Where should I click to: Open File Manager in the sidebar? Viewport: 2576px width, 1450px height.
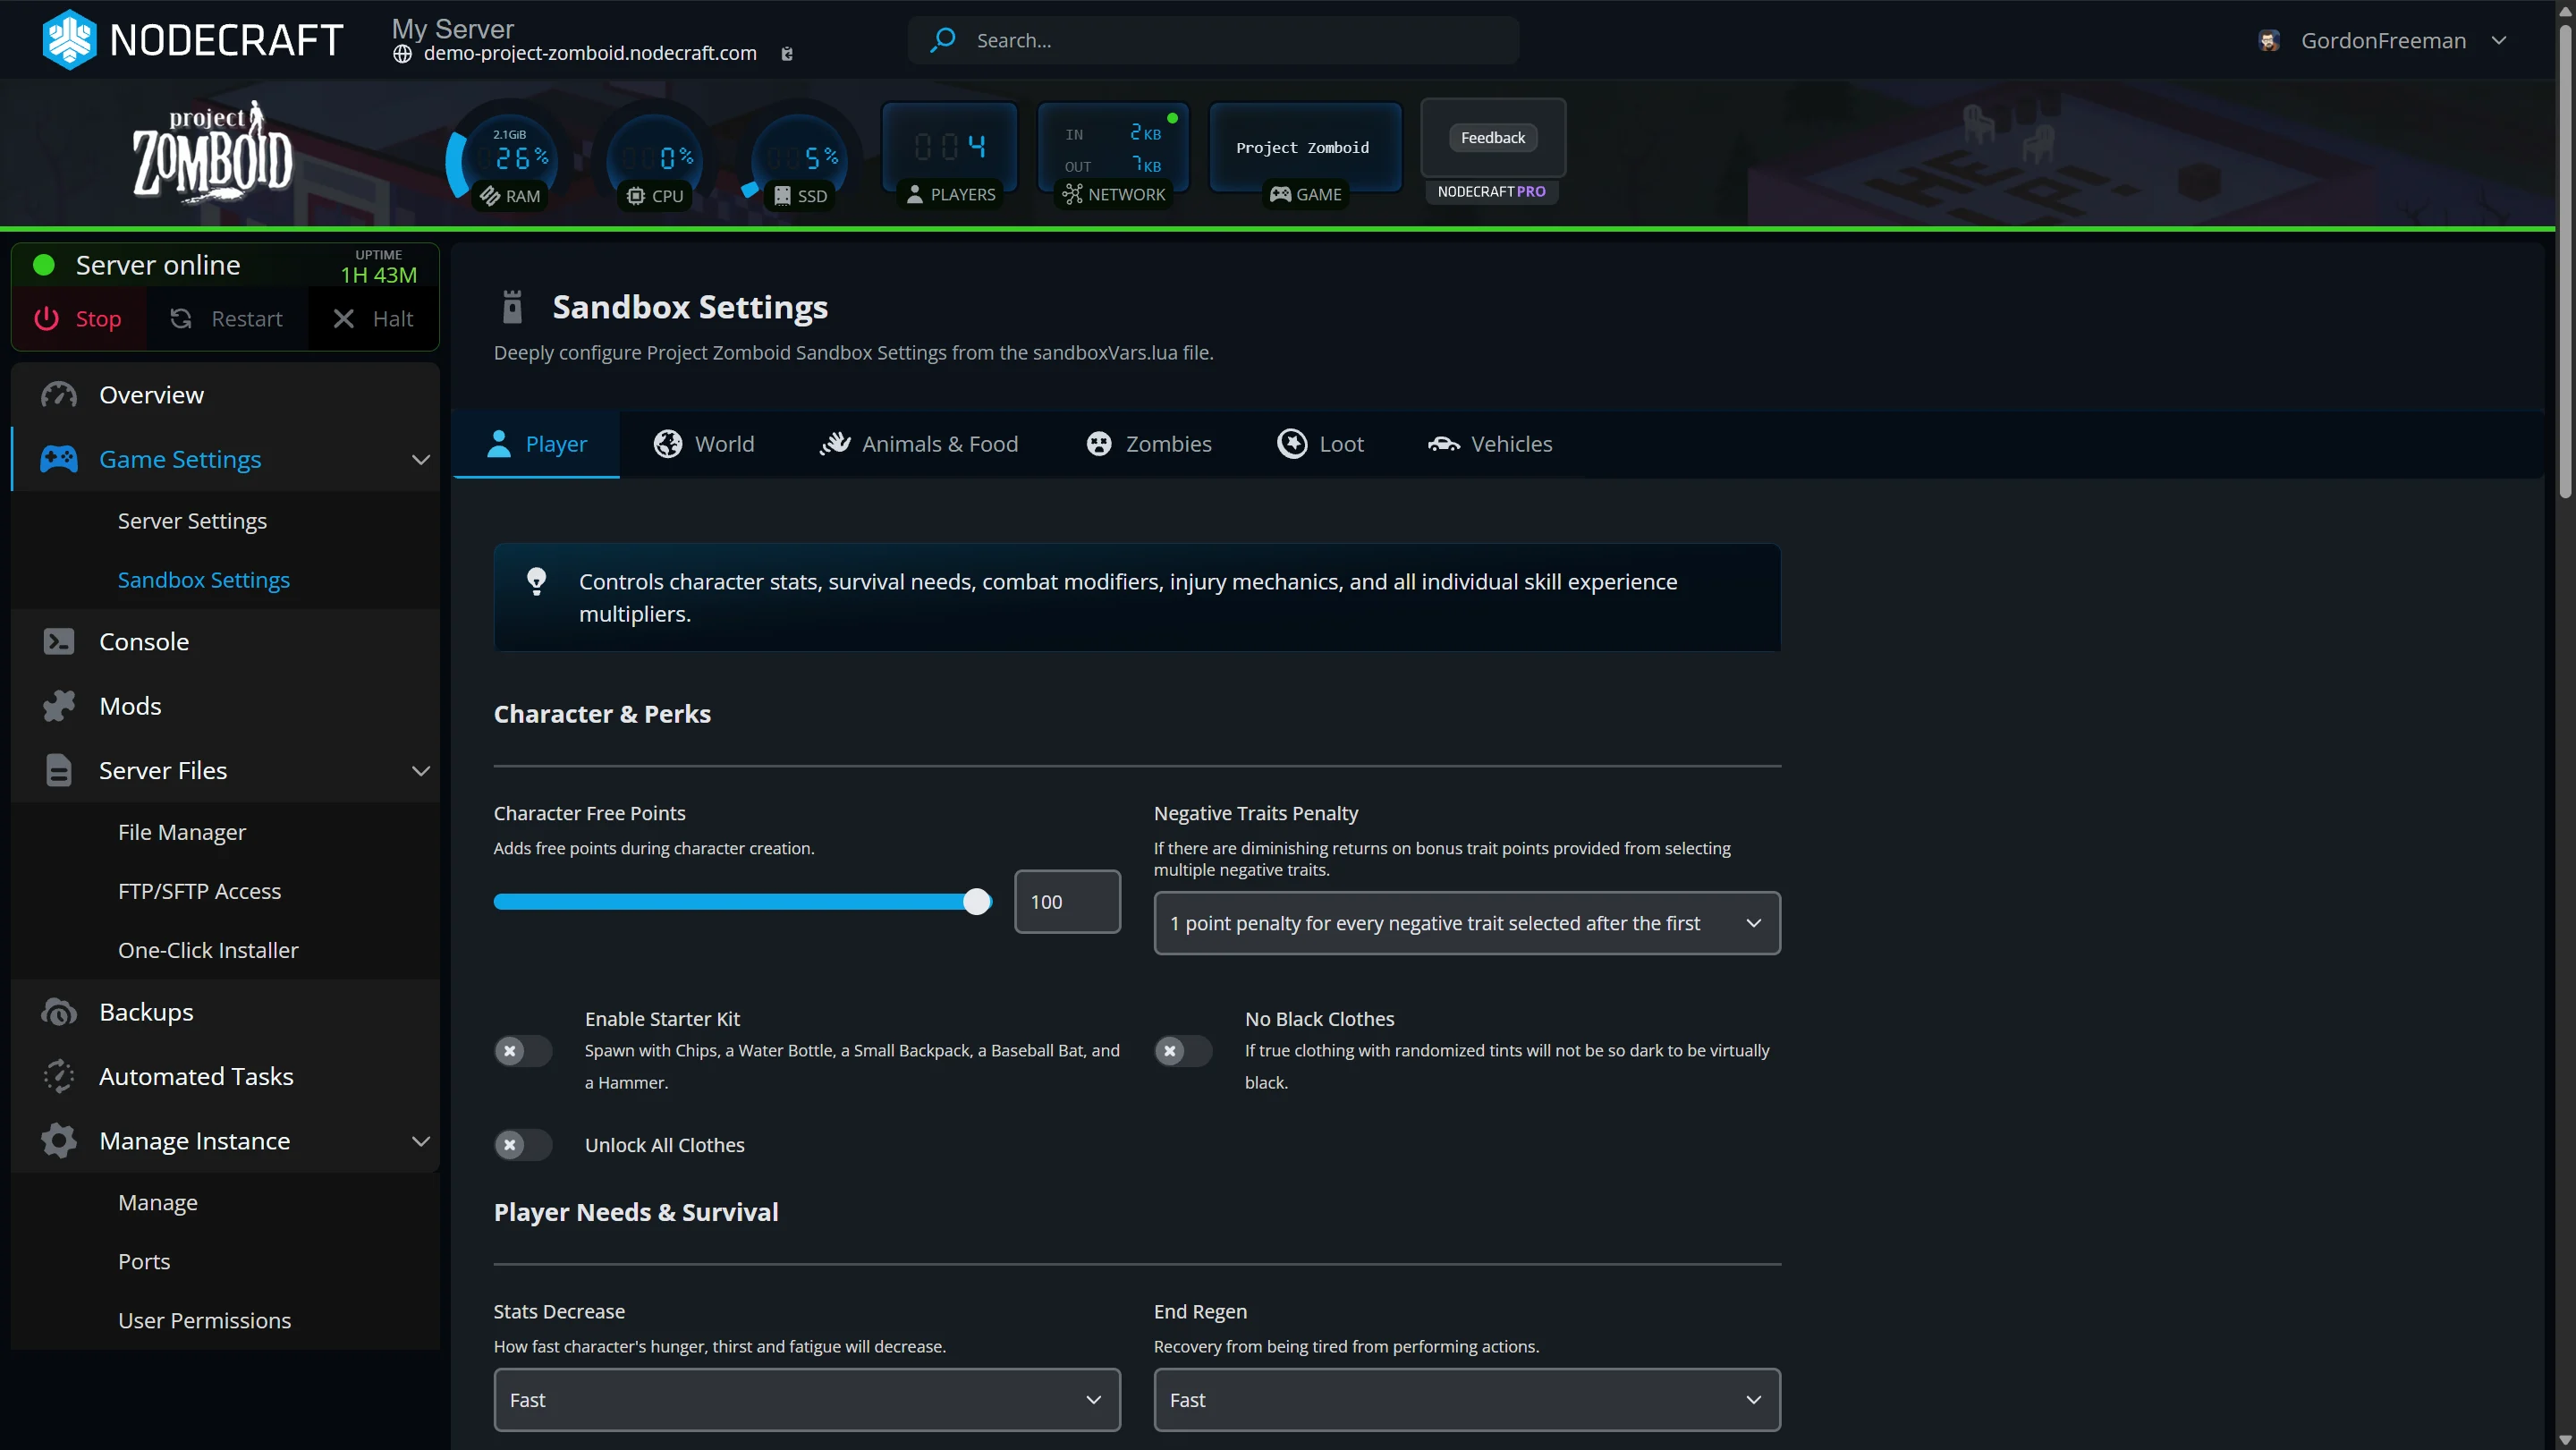tap(182, 833)
